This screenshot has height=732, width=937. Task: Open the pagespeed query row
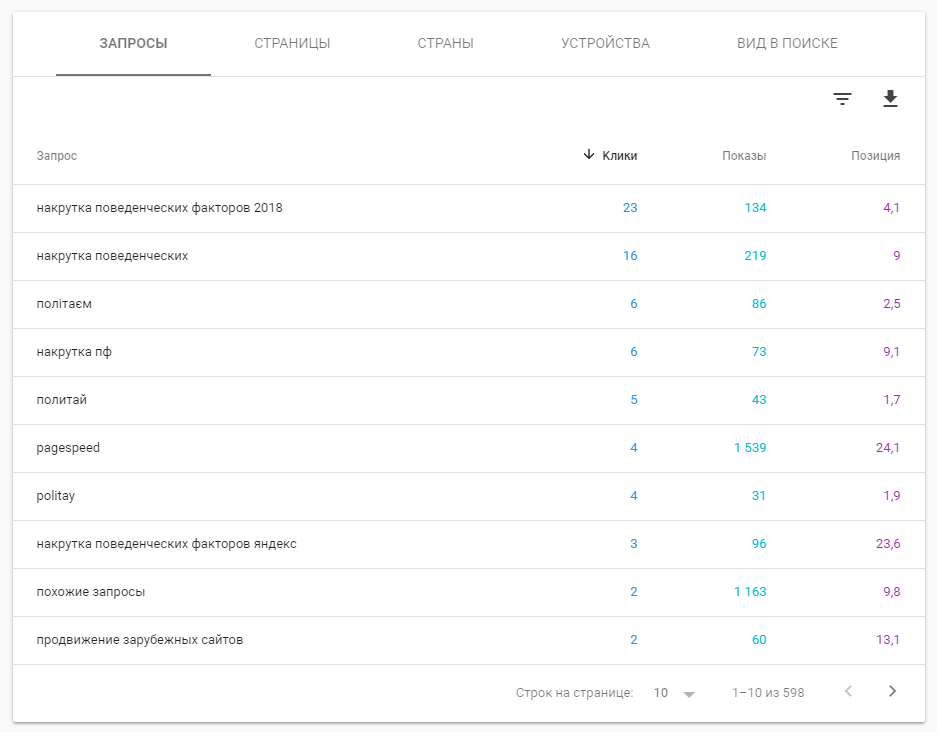(468, 448)
